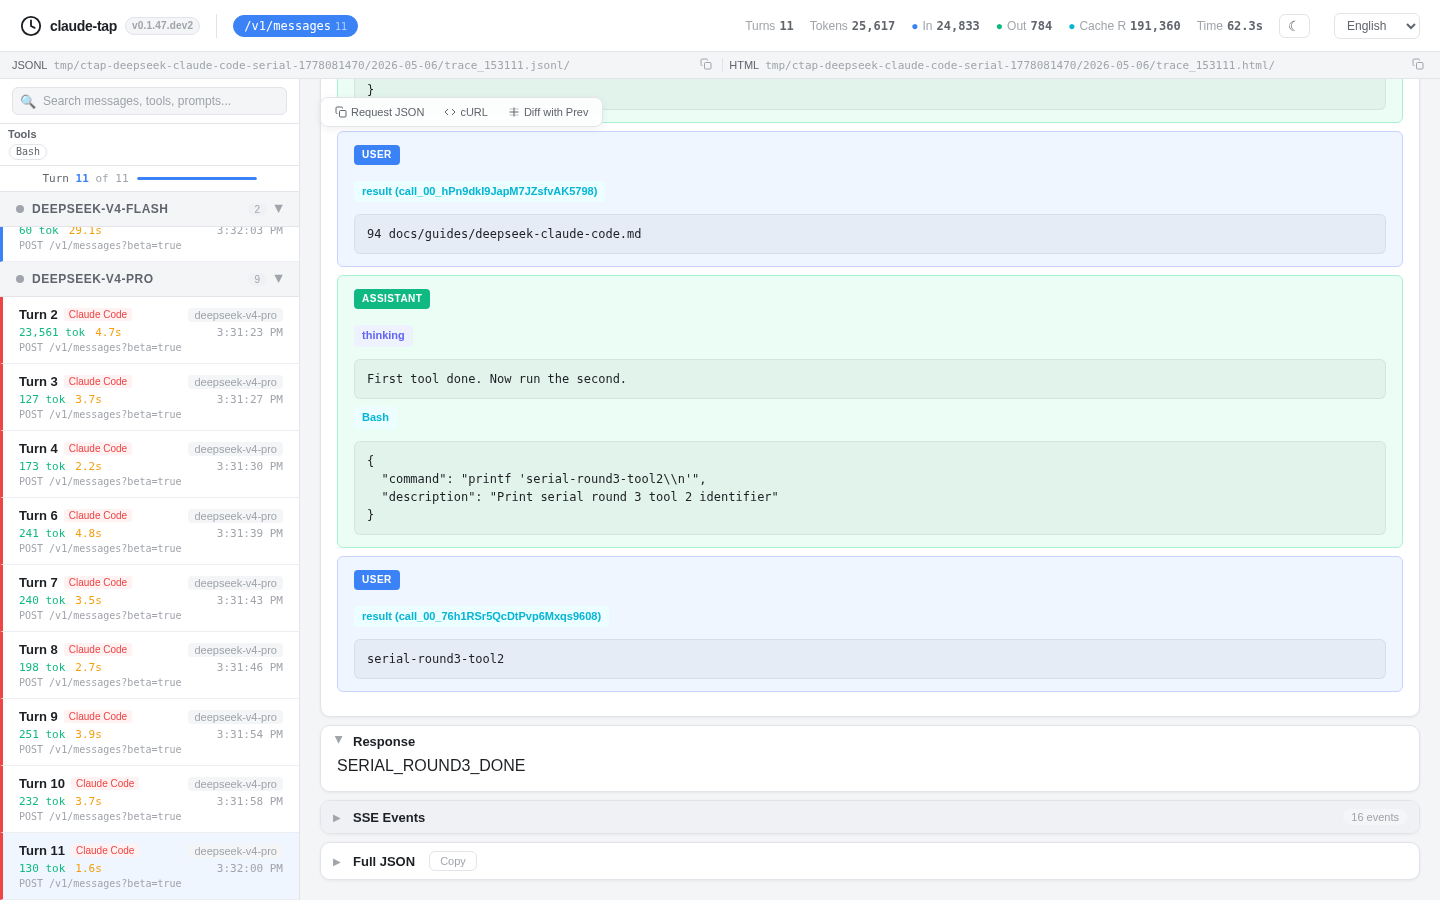Screen dimensions: 1440x900
Task: Select Turn 6 in the sidebar
Action: (x=150, y=531)
